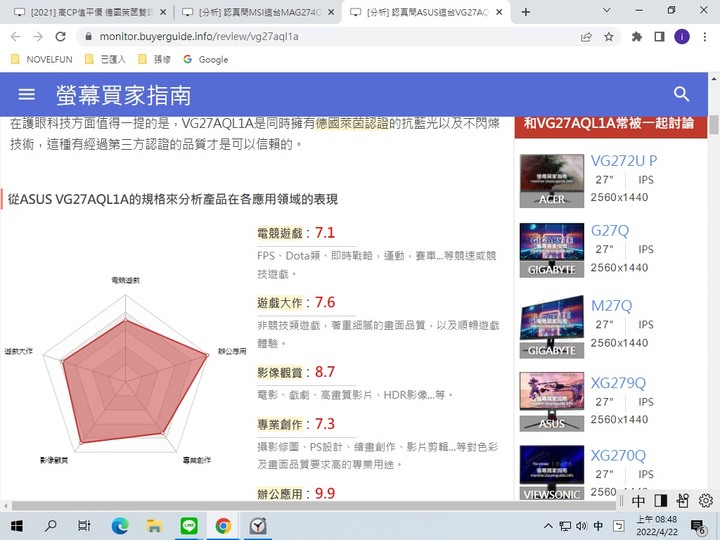Click the radar chart of application scores
Image resolution: width=720 pixels, height=540 pixels.
click(125, 372)
